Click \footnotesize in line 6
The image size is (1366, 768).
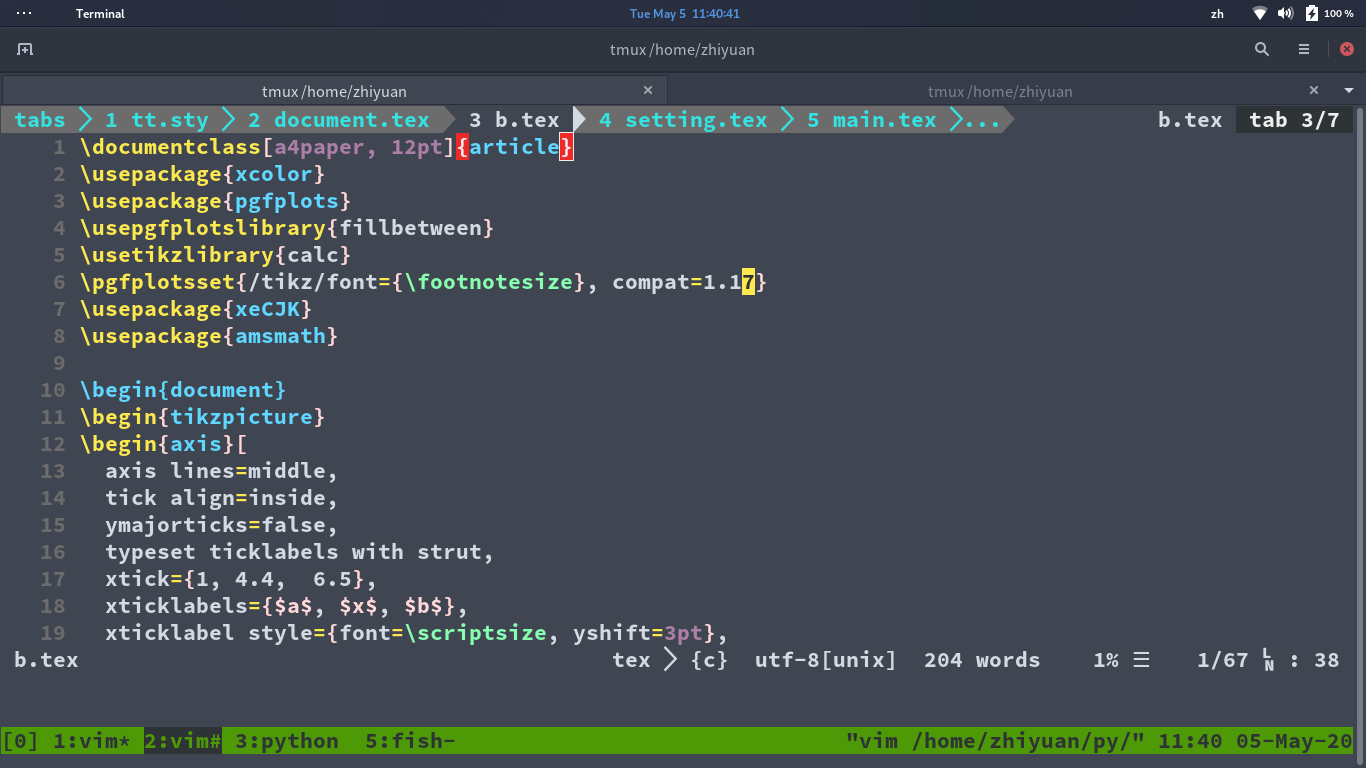[x=488, y=282]
